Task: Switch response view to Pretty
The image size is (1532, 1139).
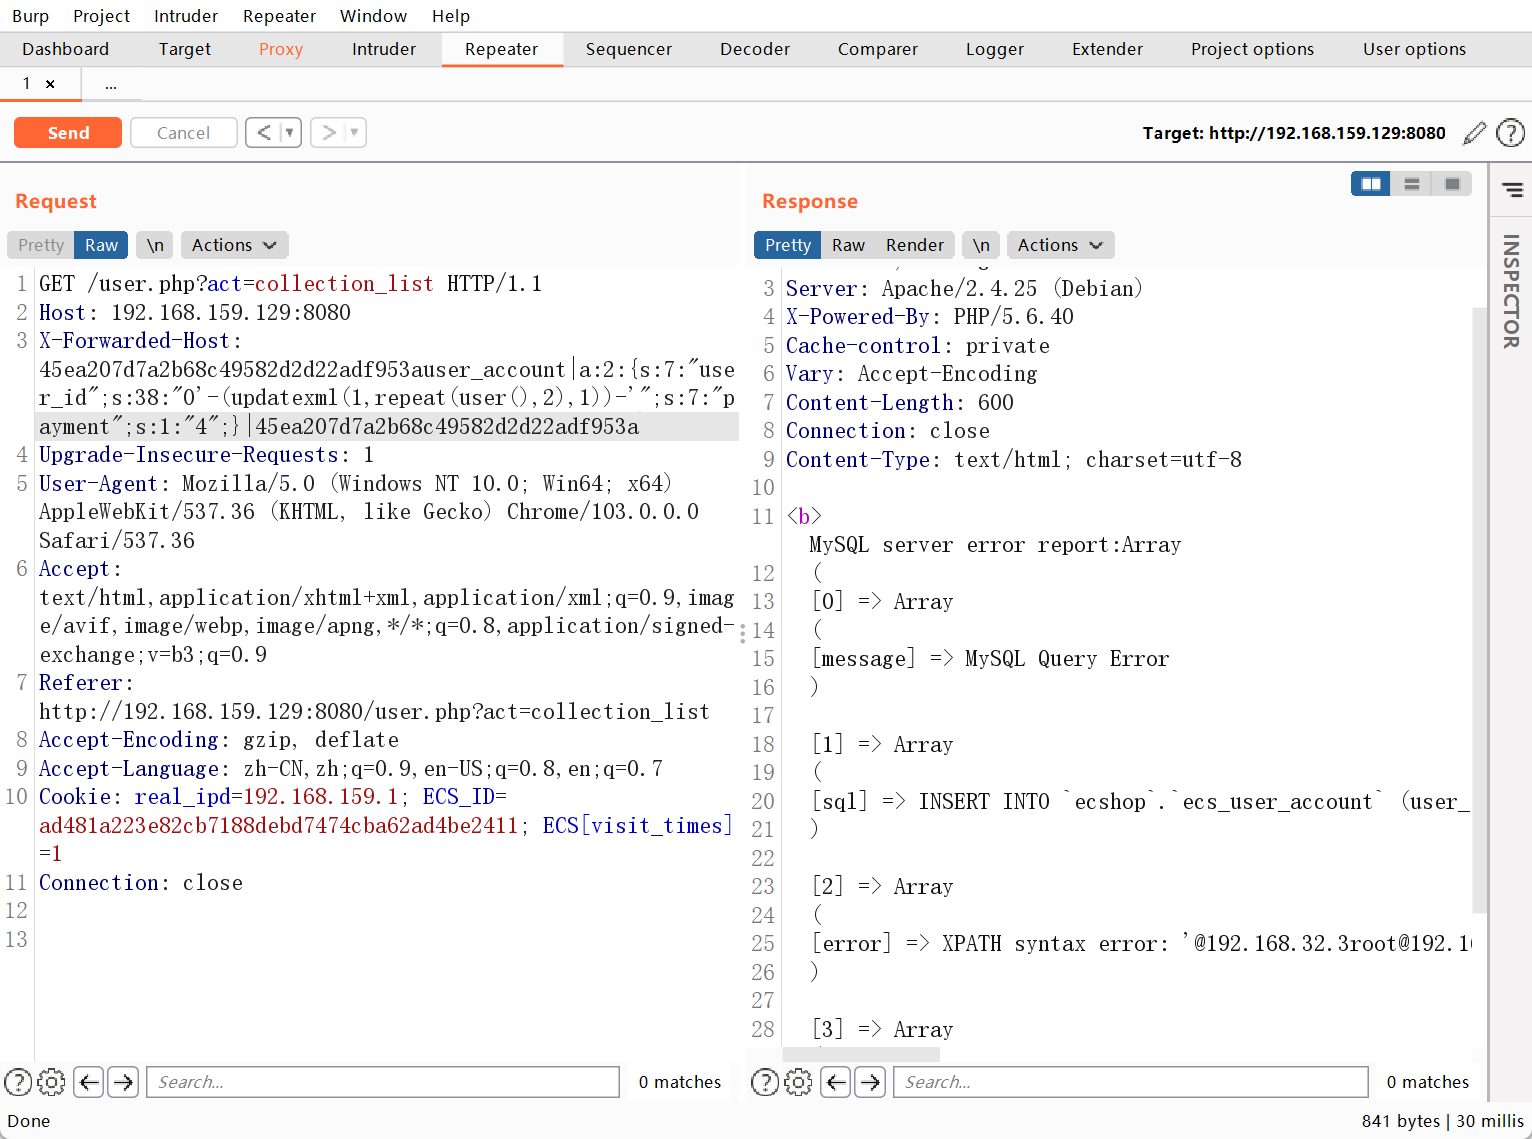Action: pos(788,245)
